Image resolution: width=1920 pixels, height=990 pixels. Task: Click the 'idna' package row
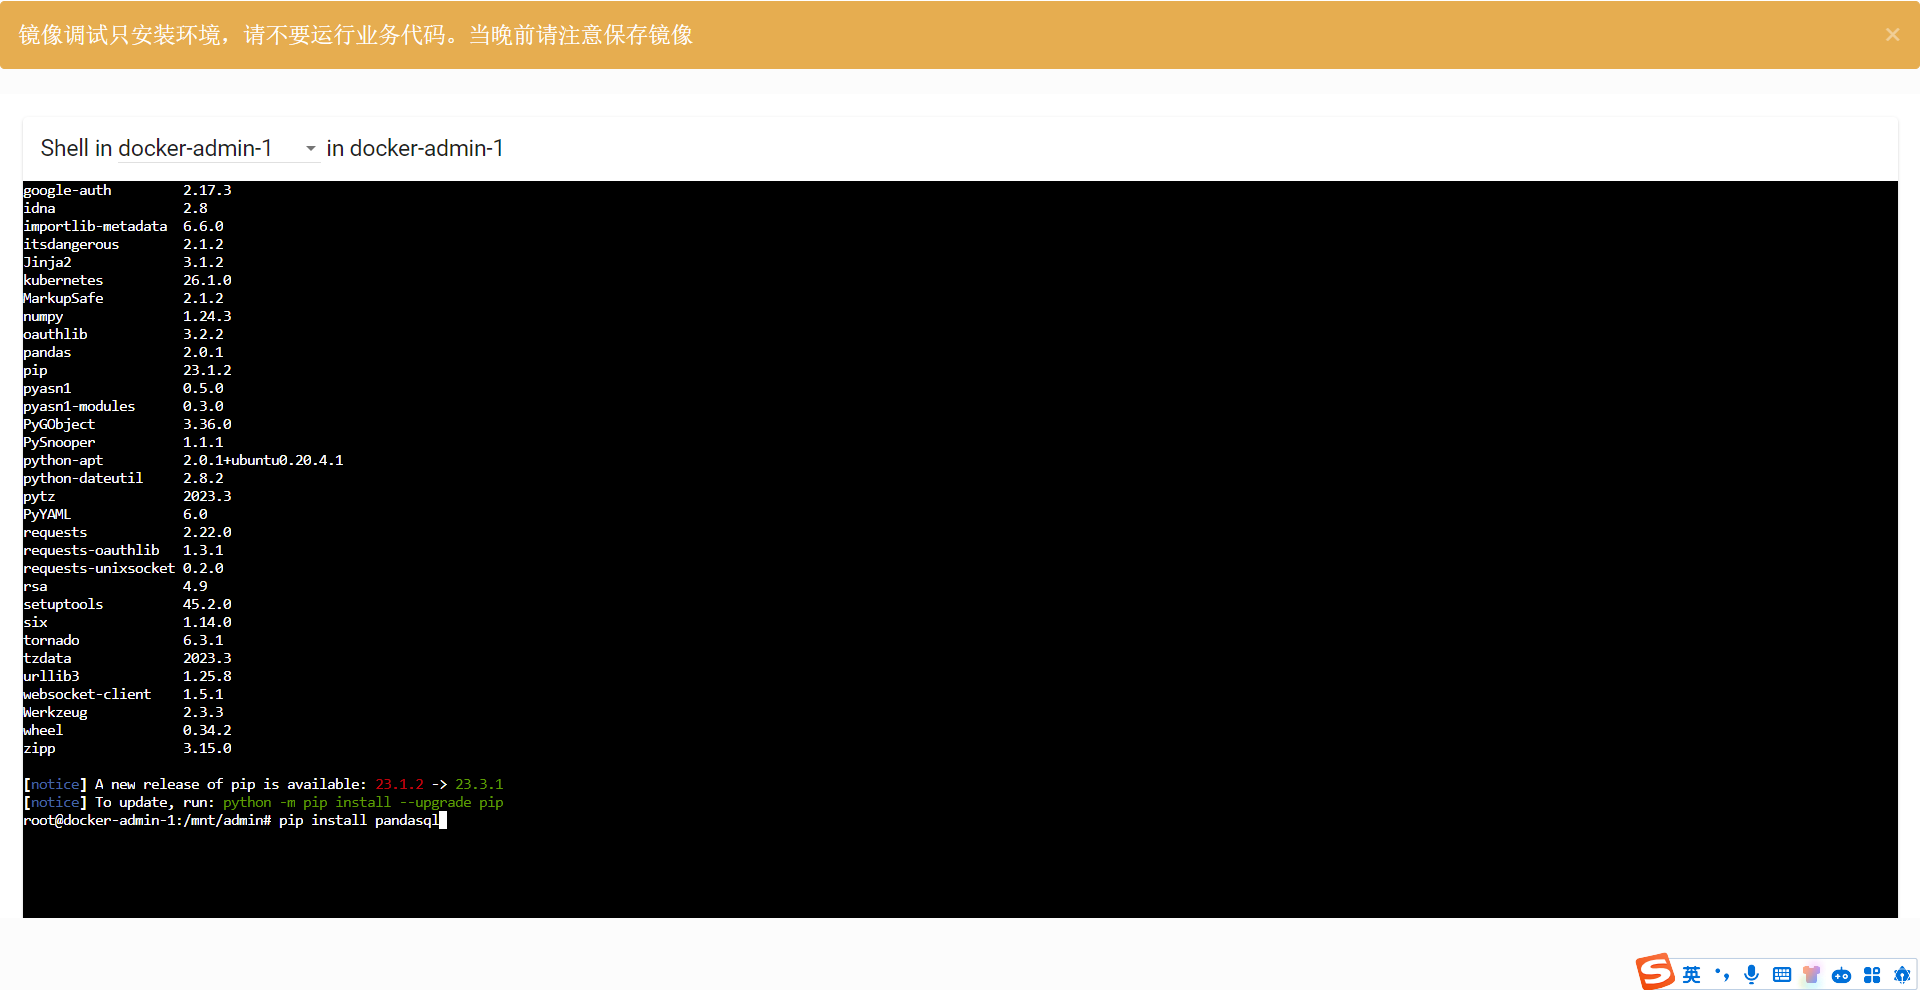(x=115, y=208)
